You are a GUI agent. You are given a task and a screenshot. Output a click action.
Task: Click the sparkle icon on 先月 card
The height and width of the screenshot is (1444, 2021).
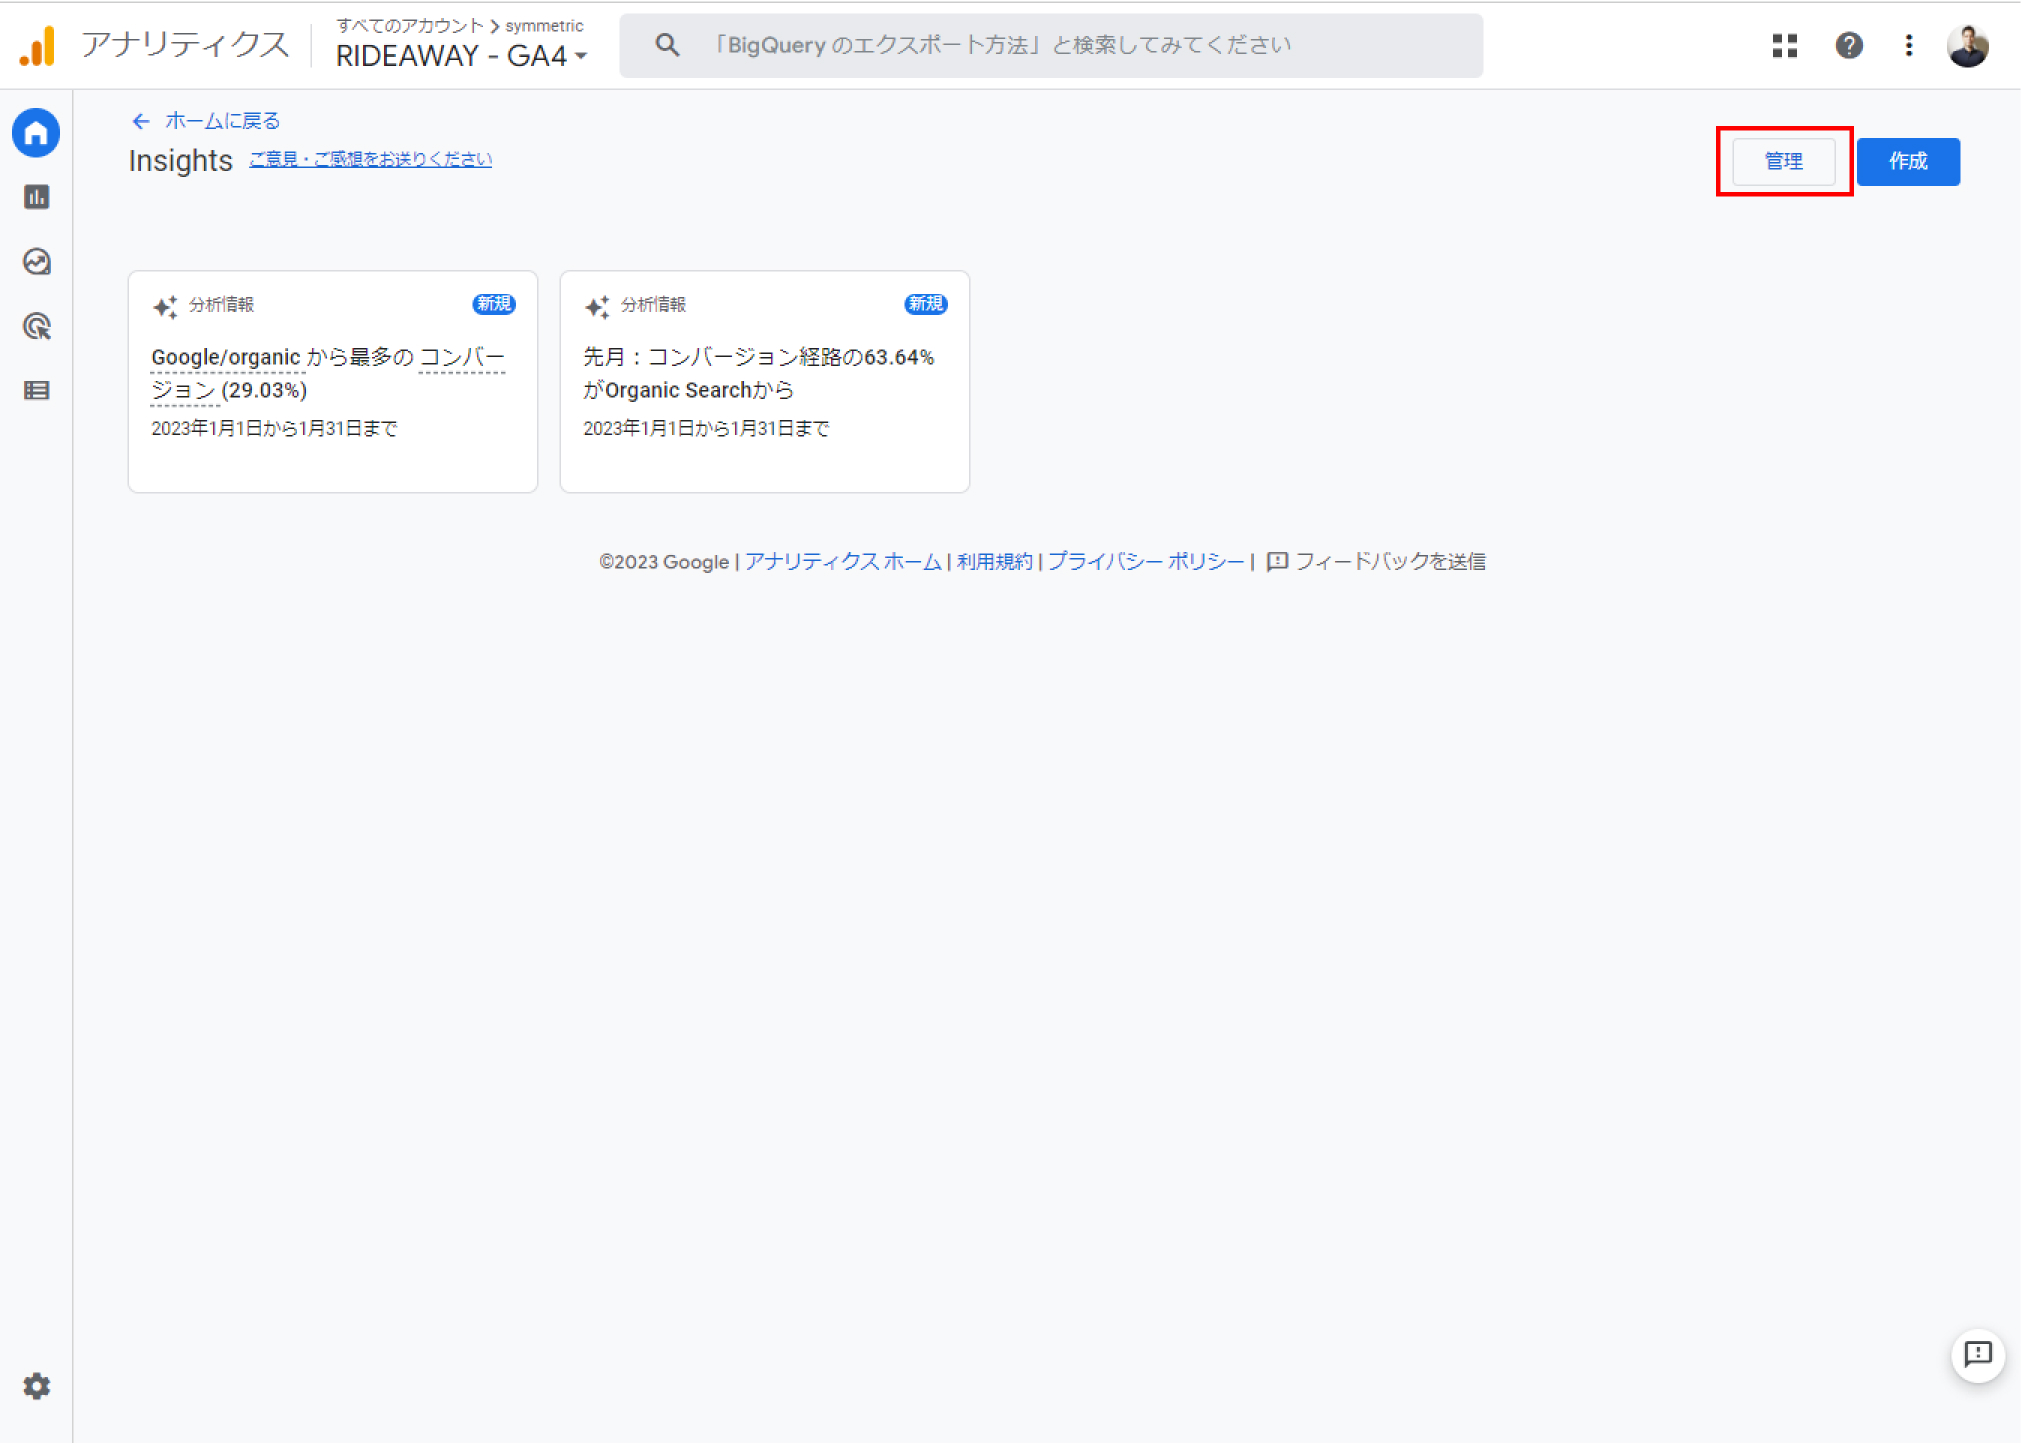[597, 306]
